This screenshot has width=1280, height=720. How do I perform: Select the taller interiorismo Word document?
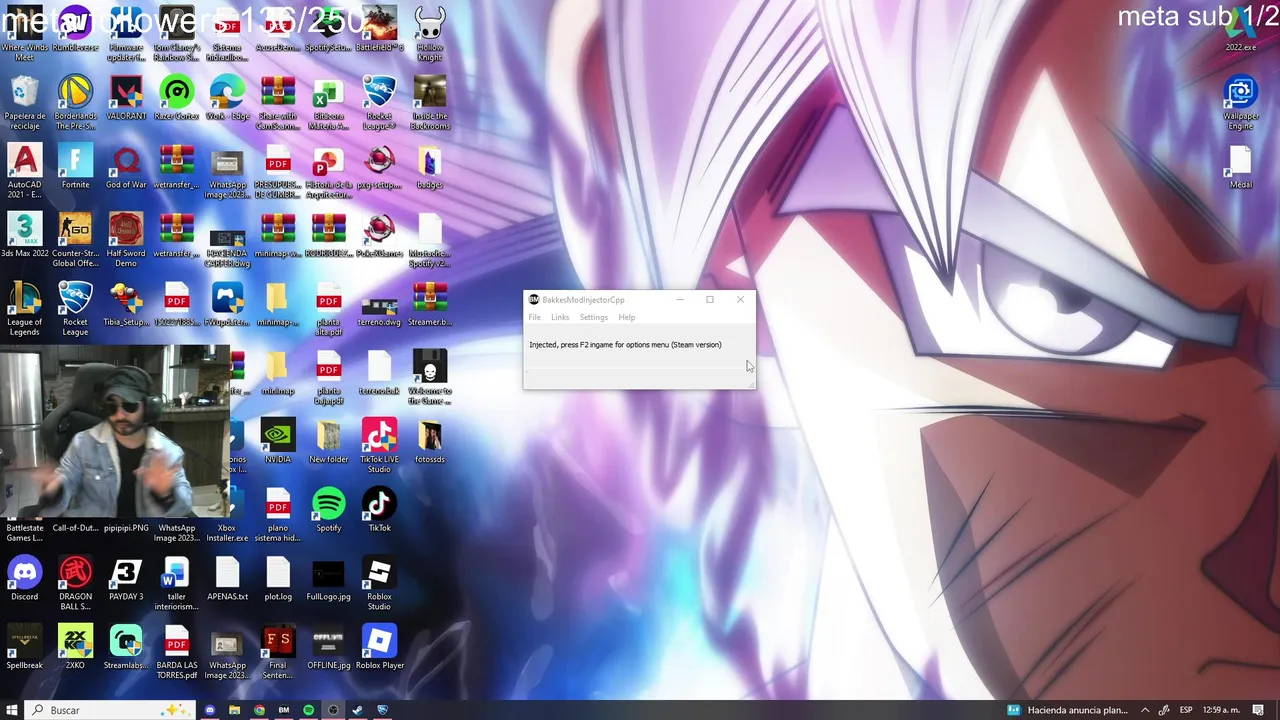click(x=177, y=583)
